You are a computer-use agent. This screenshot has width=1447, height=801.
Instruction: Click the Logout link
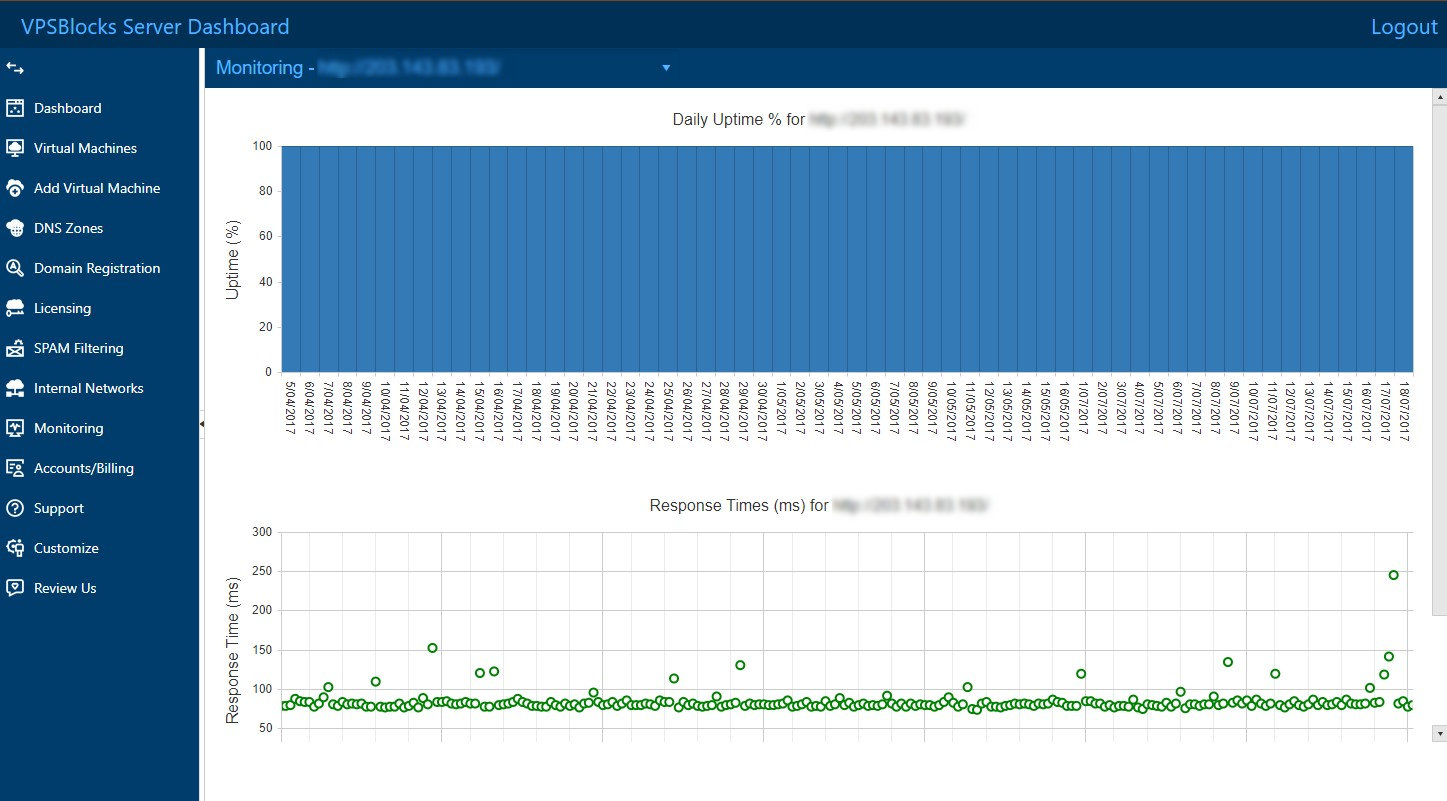1403,26
